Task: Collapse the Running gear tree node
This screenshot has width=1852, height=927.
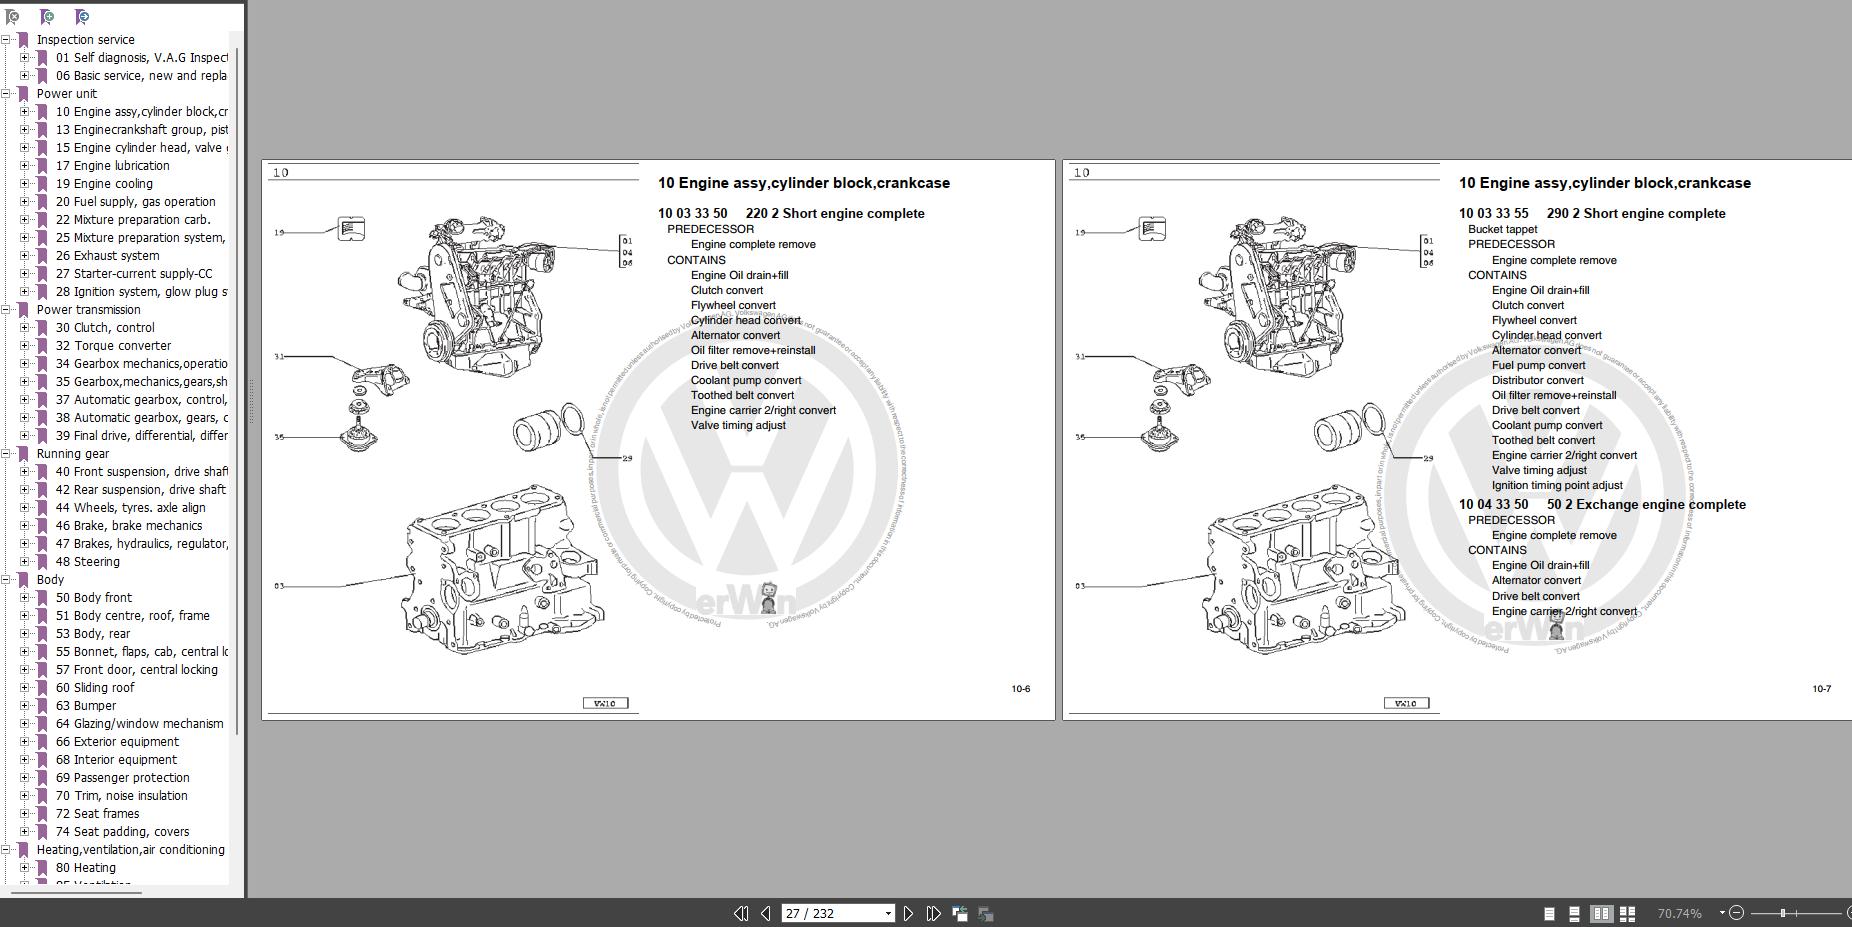Action: tap(6, 454)
